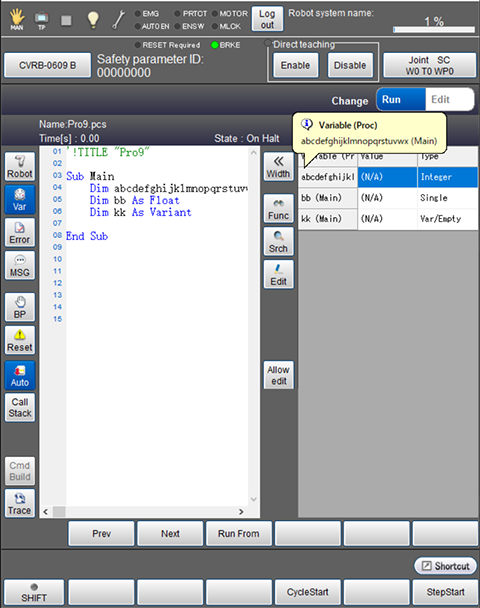Open the Srch search tool
This screenshot has height=608, width=480.
click(278, 242)
